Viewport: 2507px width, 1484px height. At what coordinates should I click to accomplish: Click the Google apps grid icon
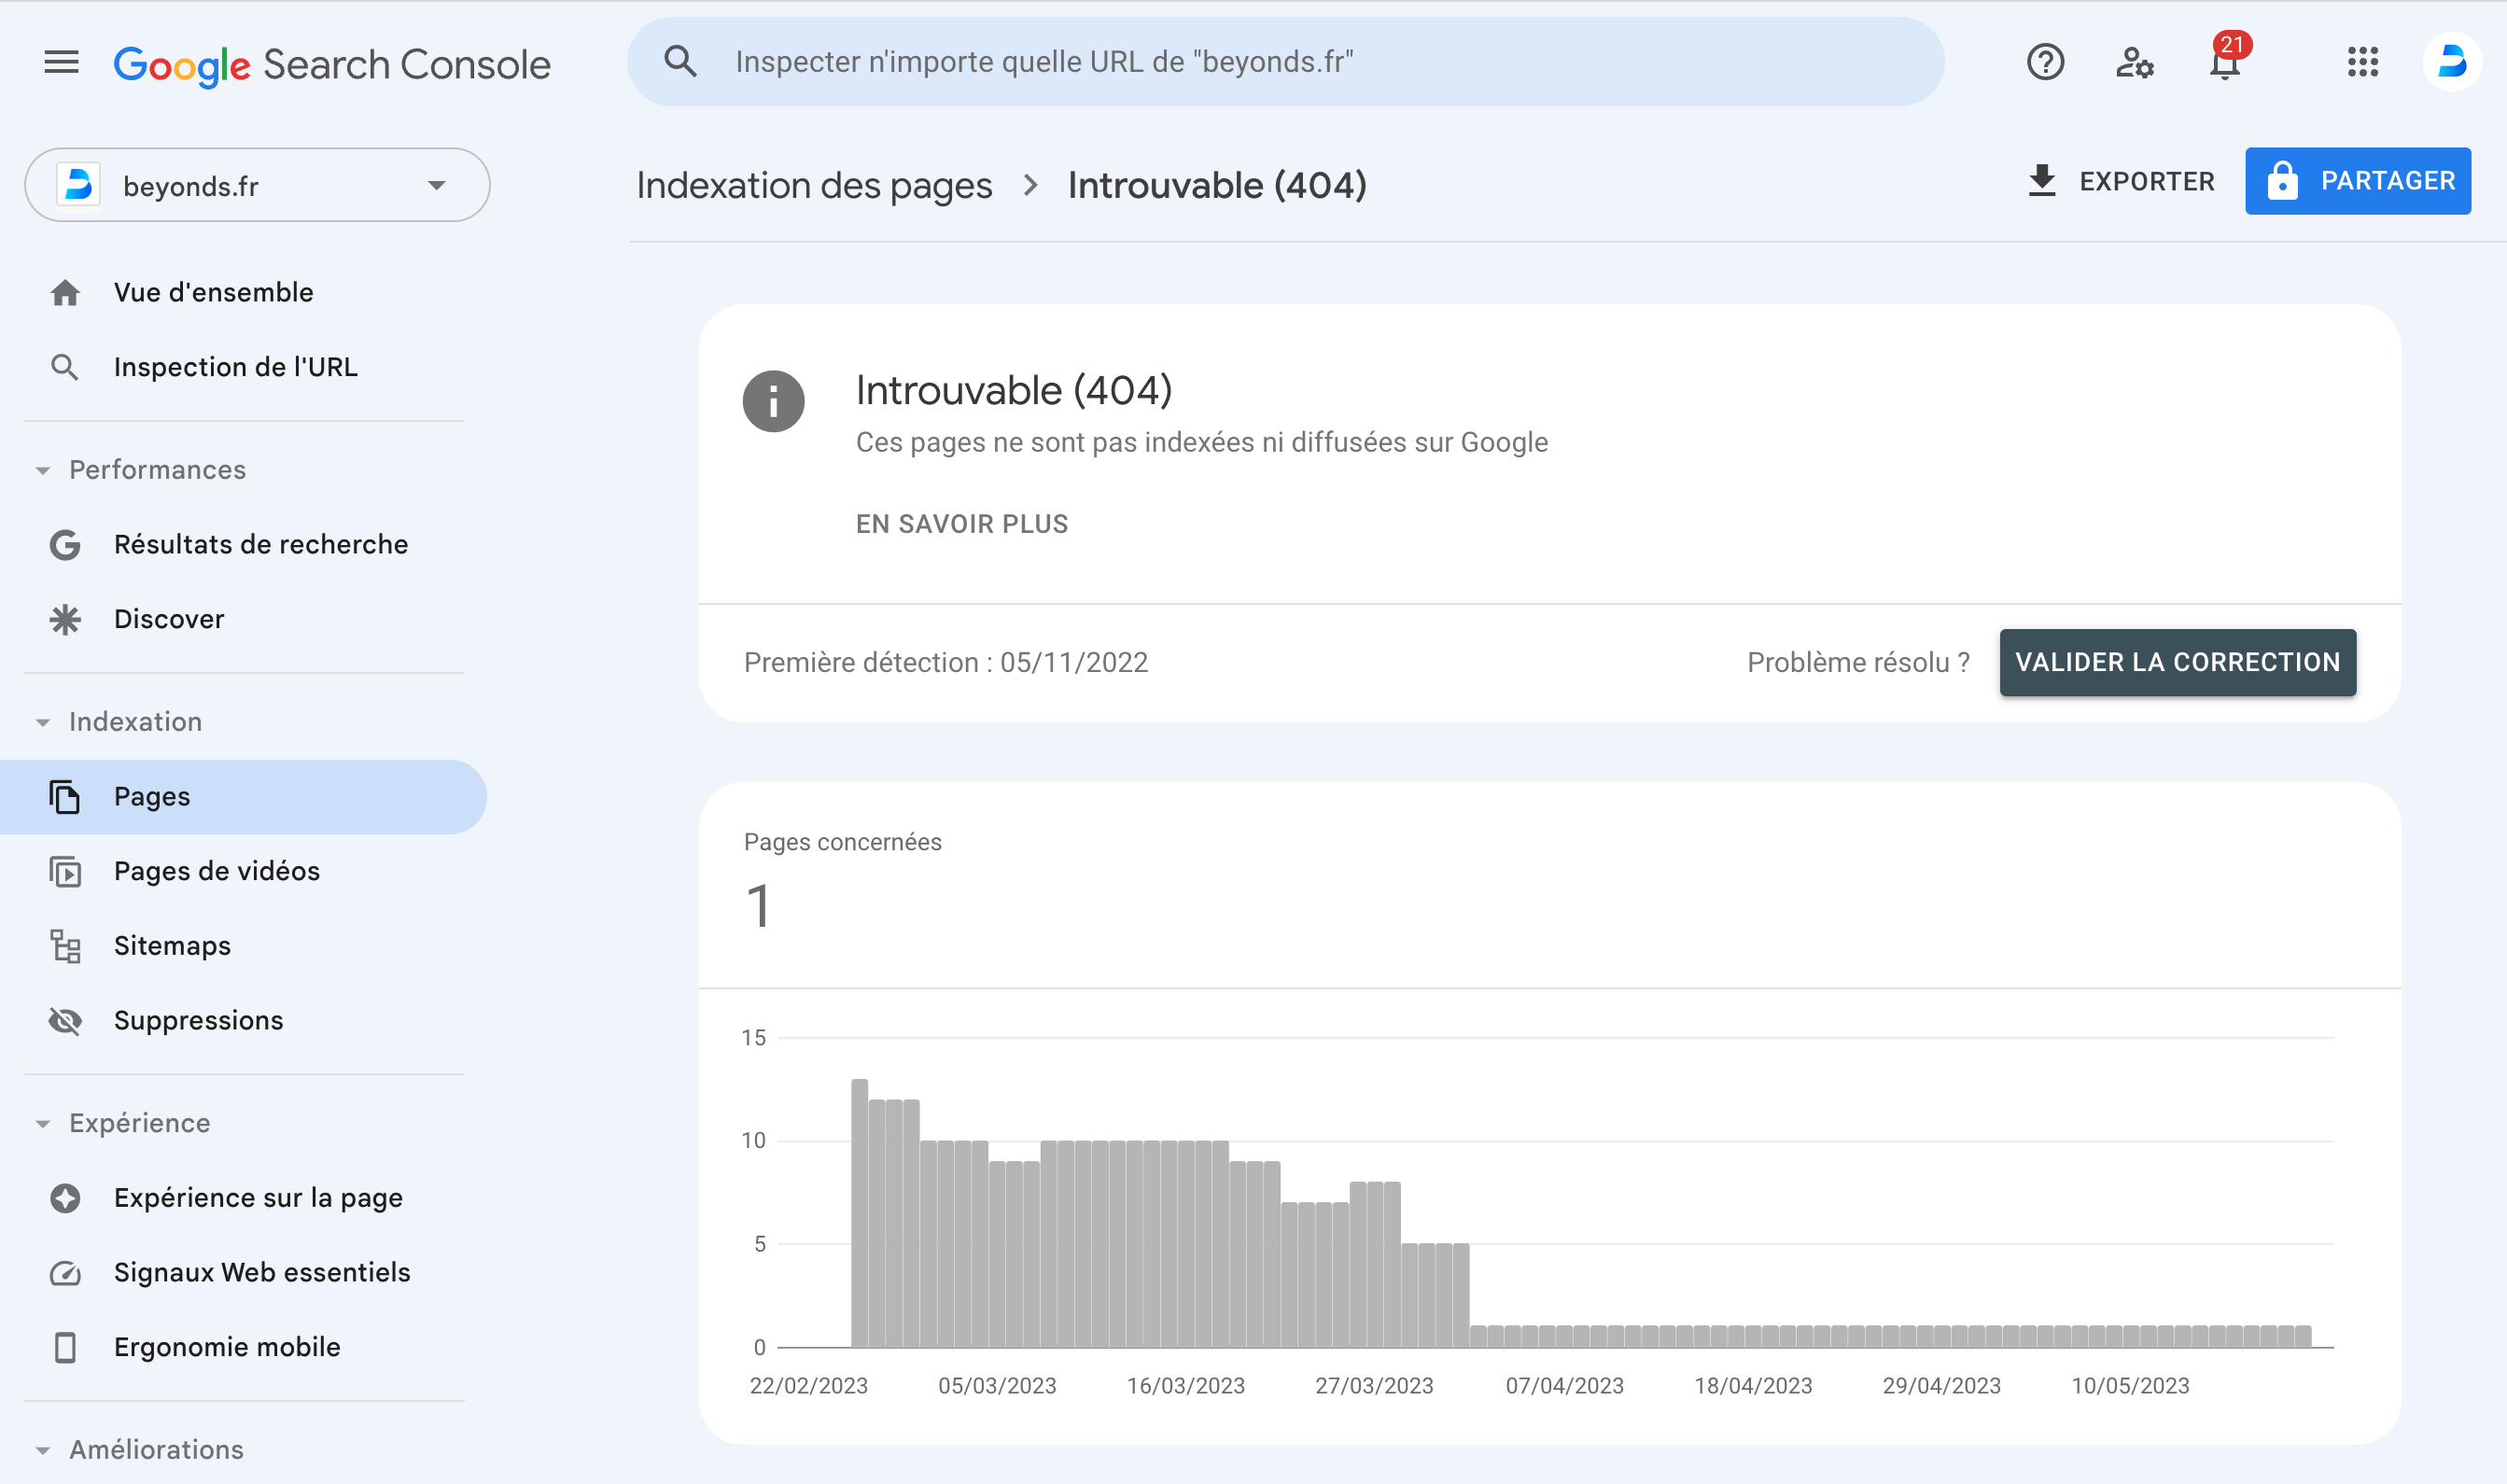[x=2362, y=62]
